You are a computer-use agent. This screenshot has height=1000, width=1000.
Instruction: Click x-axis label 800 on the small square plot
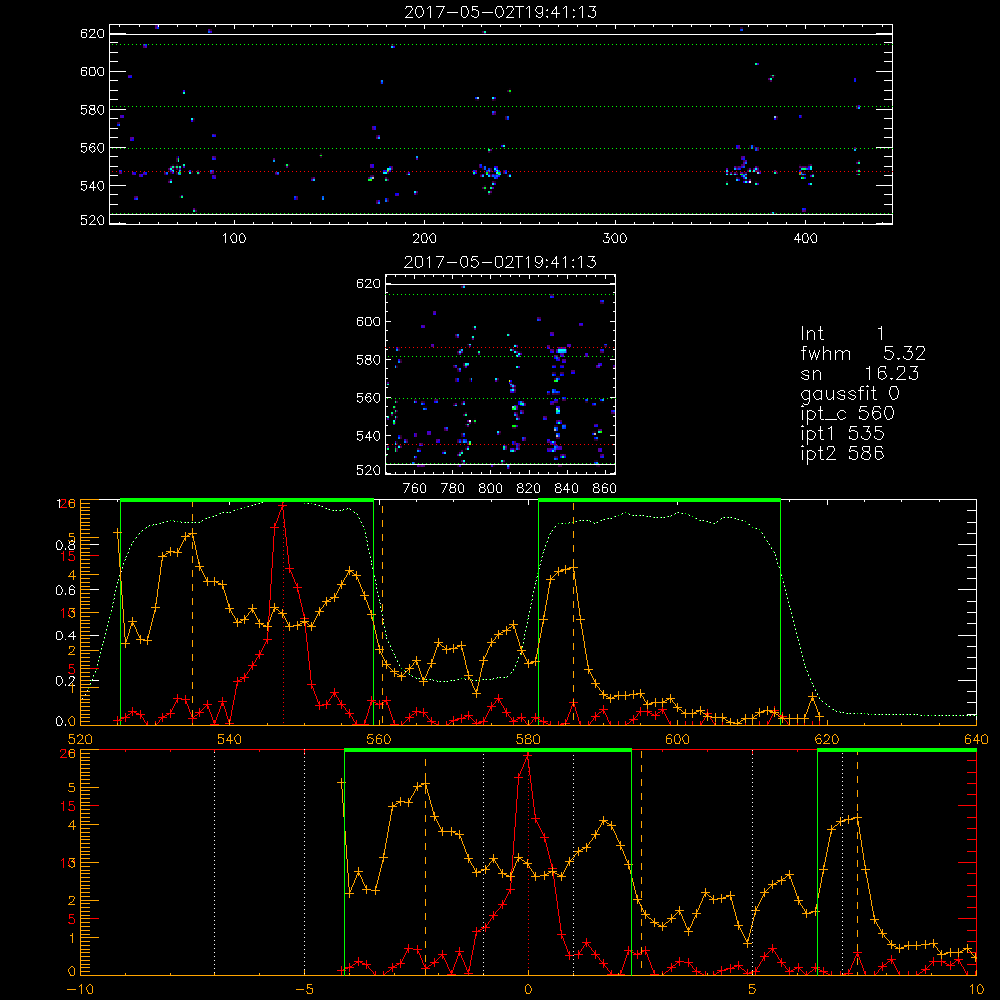tap(490, 489)
